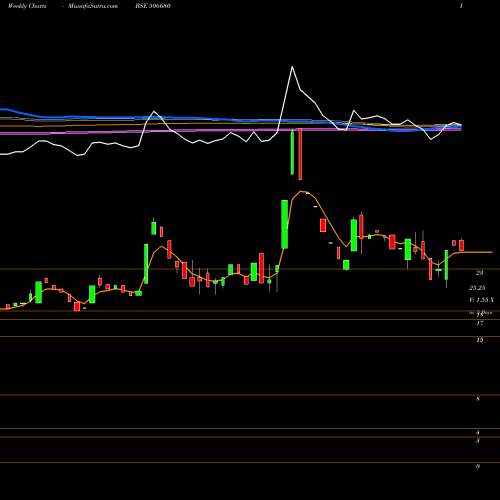Click the '23.25' last price value

pyautogui.click(x=477, y=288)
